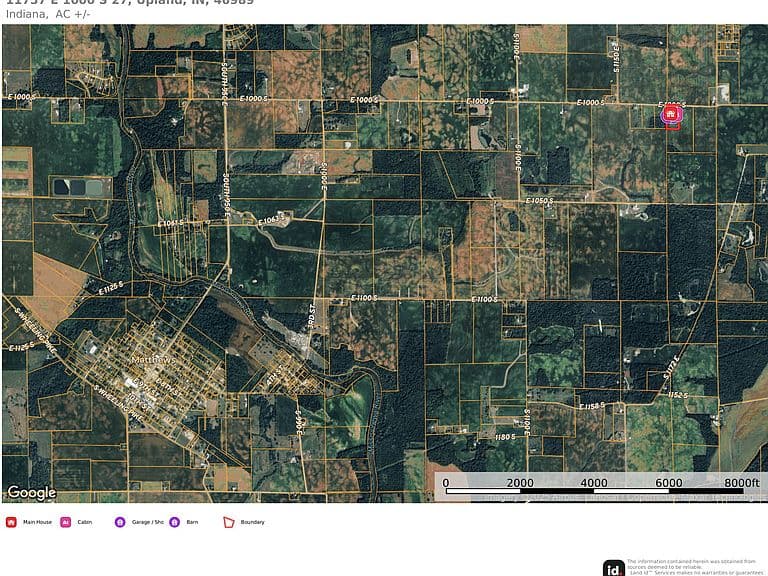The width and height of the screenshot is (768, 576).
Task: Click the '8000ft' scale bar label
Action: point(742,483)
